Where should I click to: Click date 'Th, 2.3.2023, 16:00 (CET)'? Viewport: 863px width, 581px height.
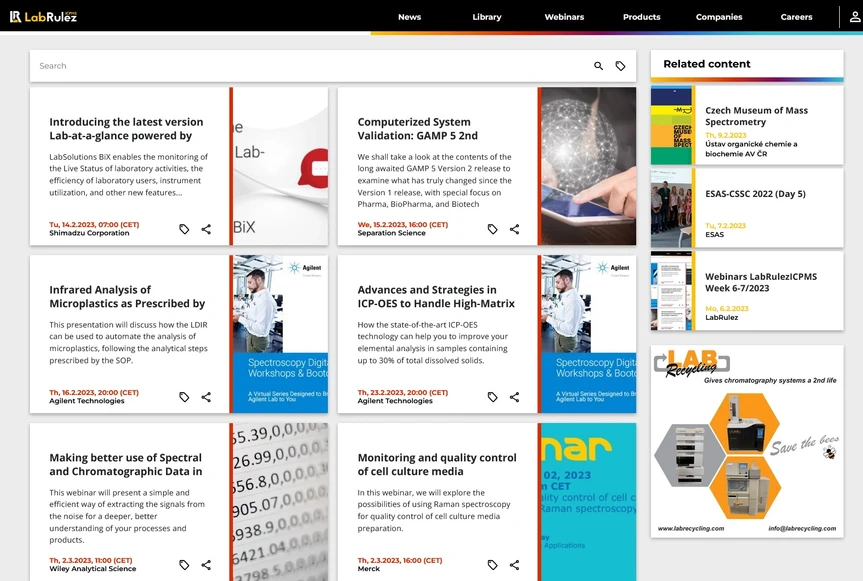[x=400, y=560]
